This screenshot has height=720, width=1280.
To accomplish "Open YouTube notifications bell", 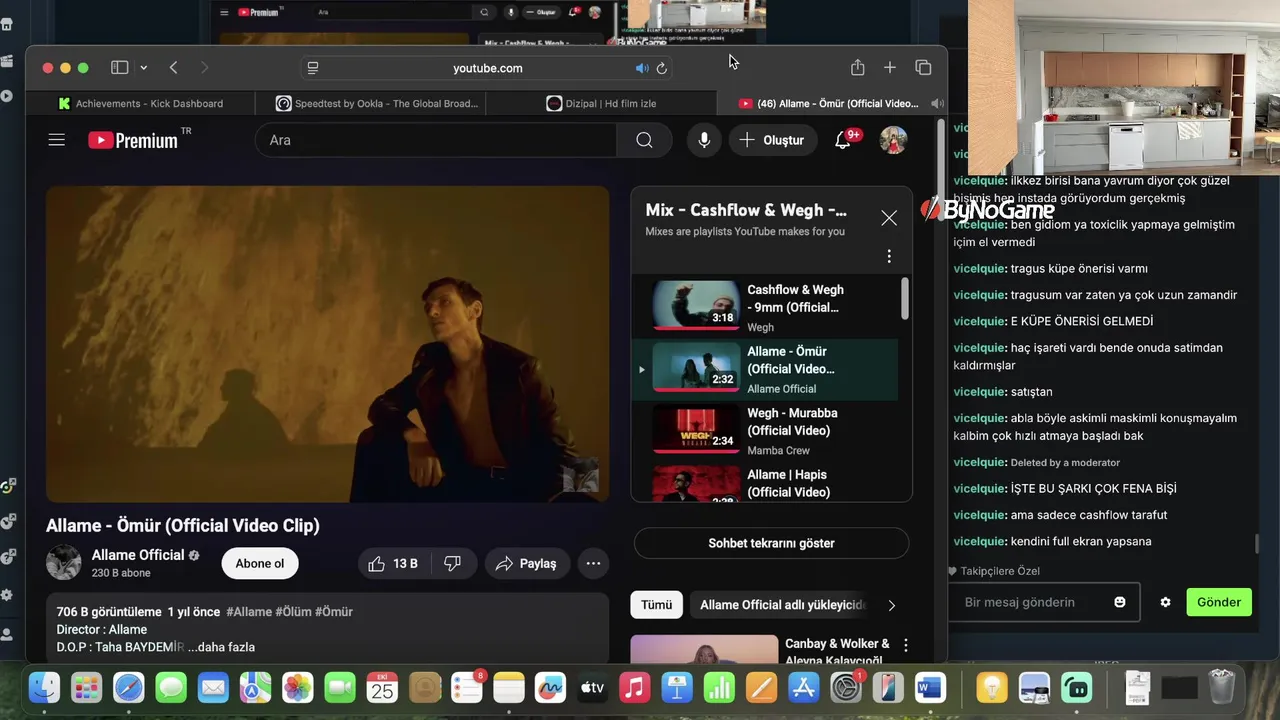I will 844,139.
